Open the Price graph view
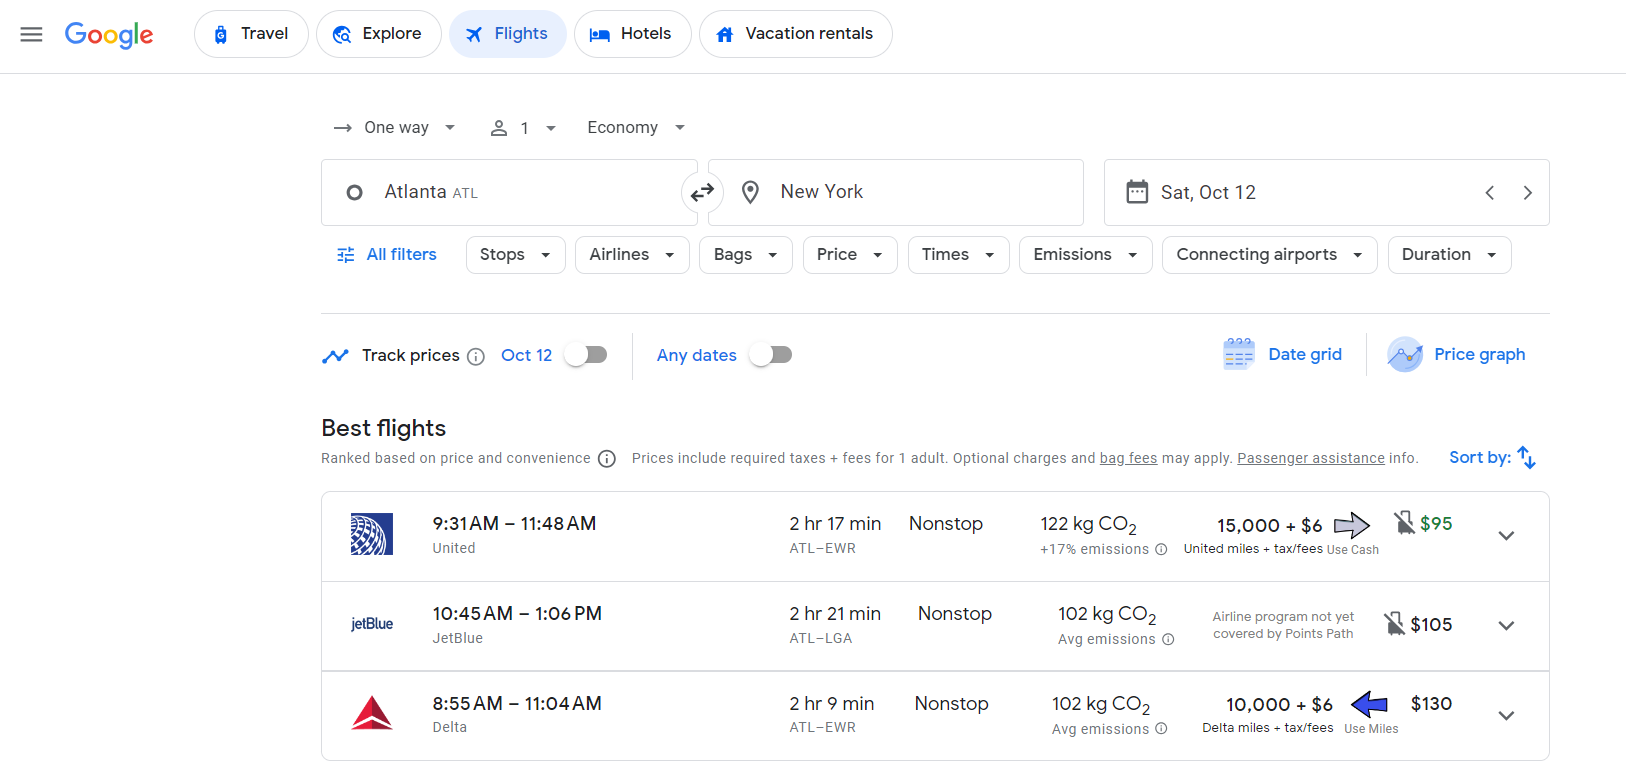Viewport: 1626px width, 781px height. pyautogui.click(x=1457, y=354)
